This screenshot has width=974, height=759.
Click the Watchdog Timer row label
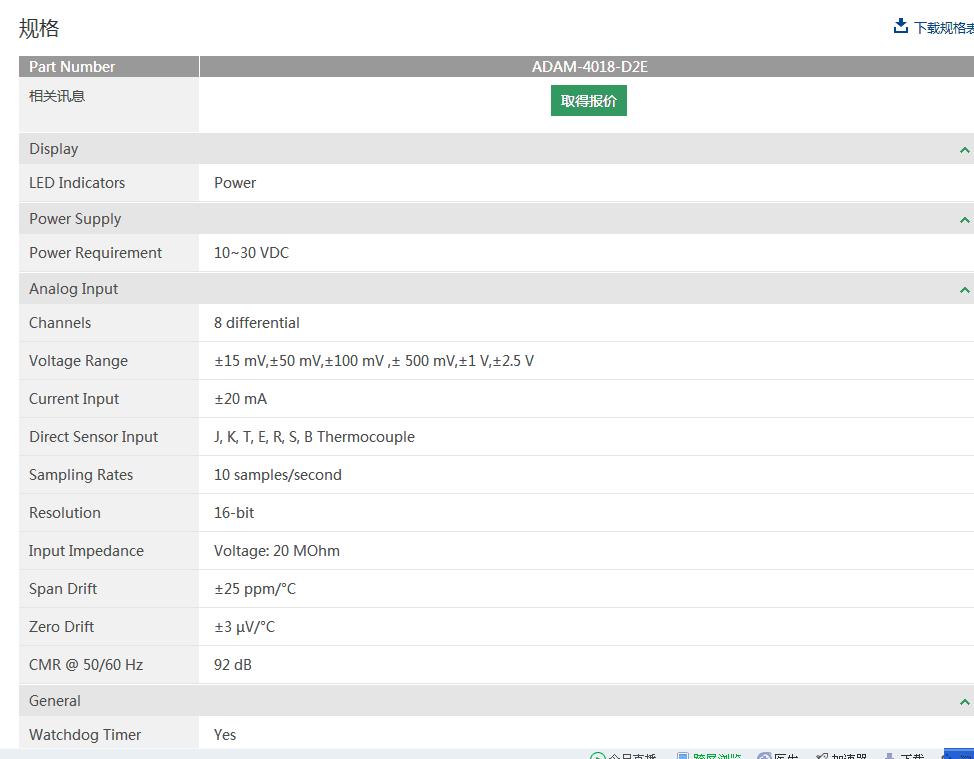(x=85, y=735)
